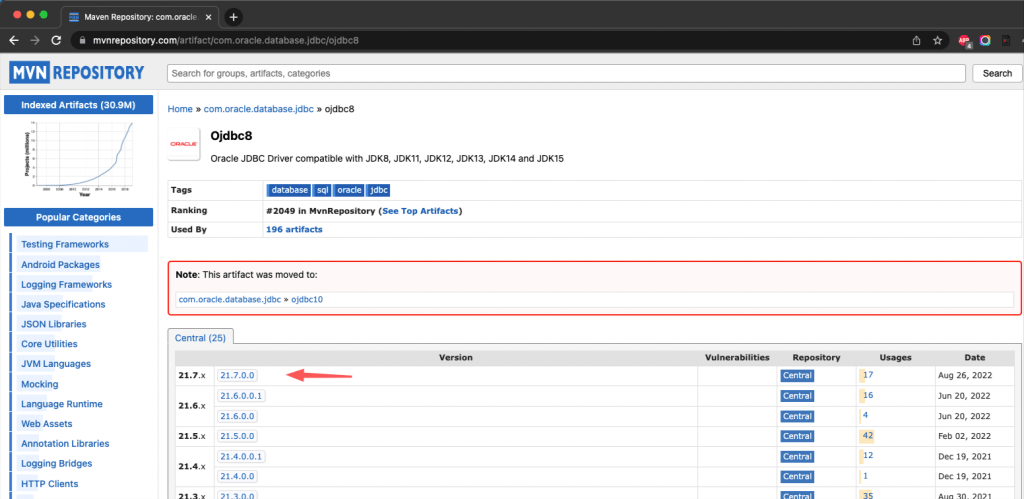Screen dimensions: 1024x499
Task: Open HTTP Clients category
Action: pos(50,484)
